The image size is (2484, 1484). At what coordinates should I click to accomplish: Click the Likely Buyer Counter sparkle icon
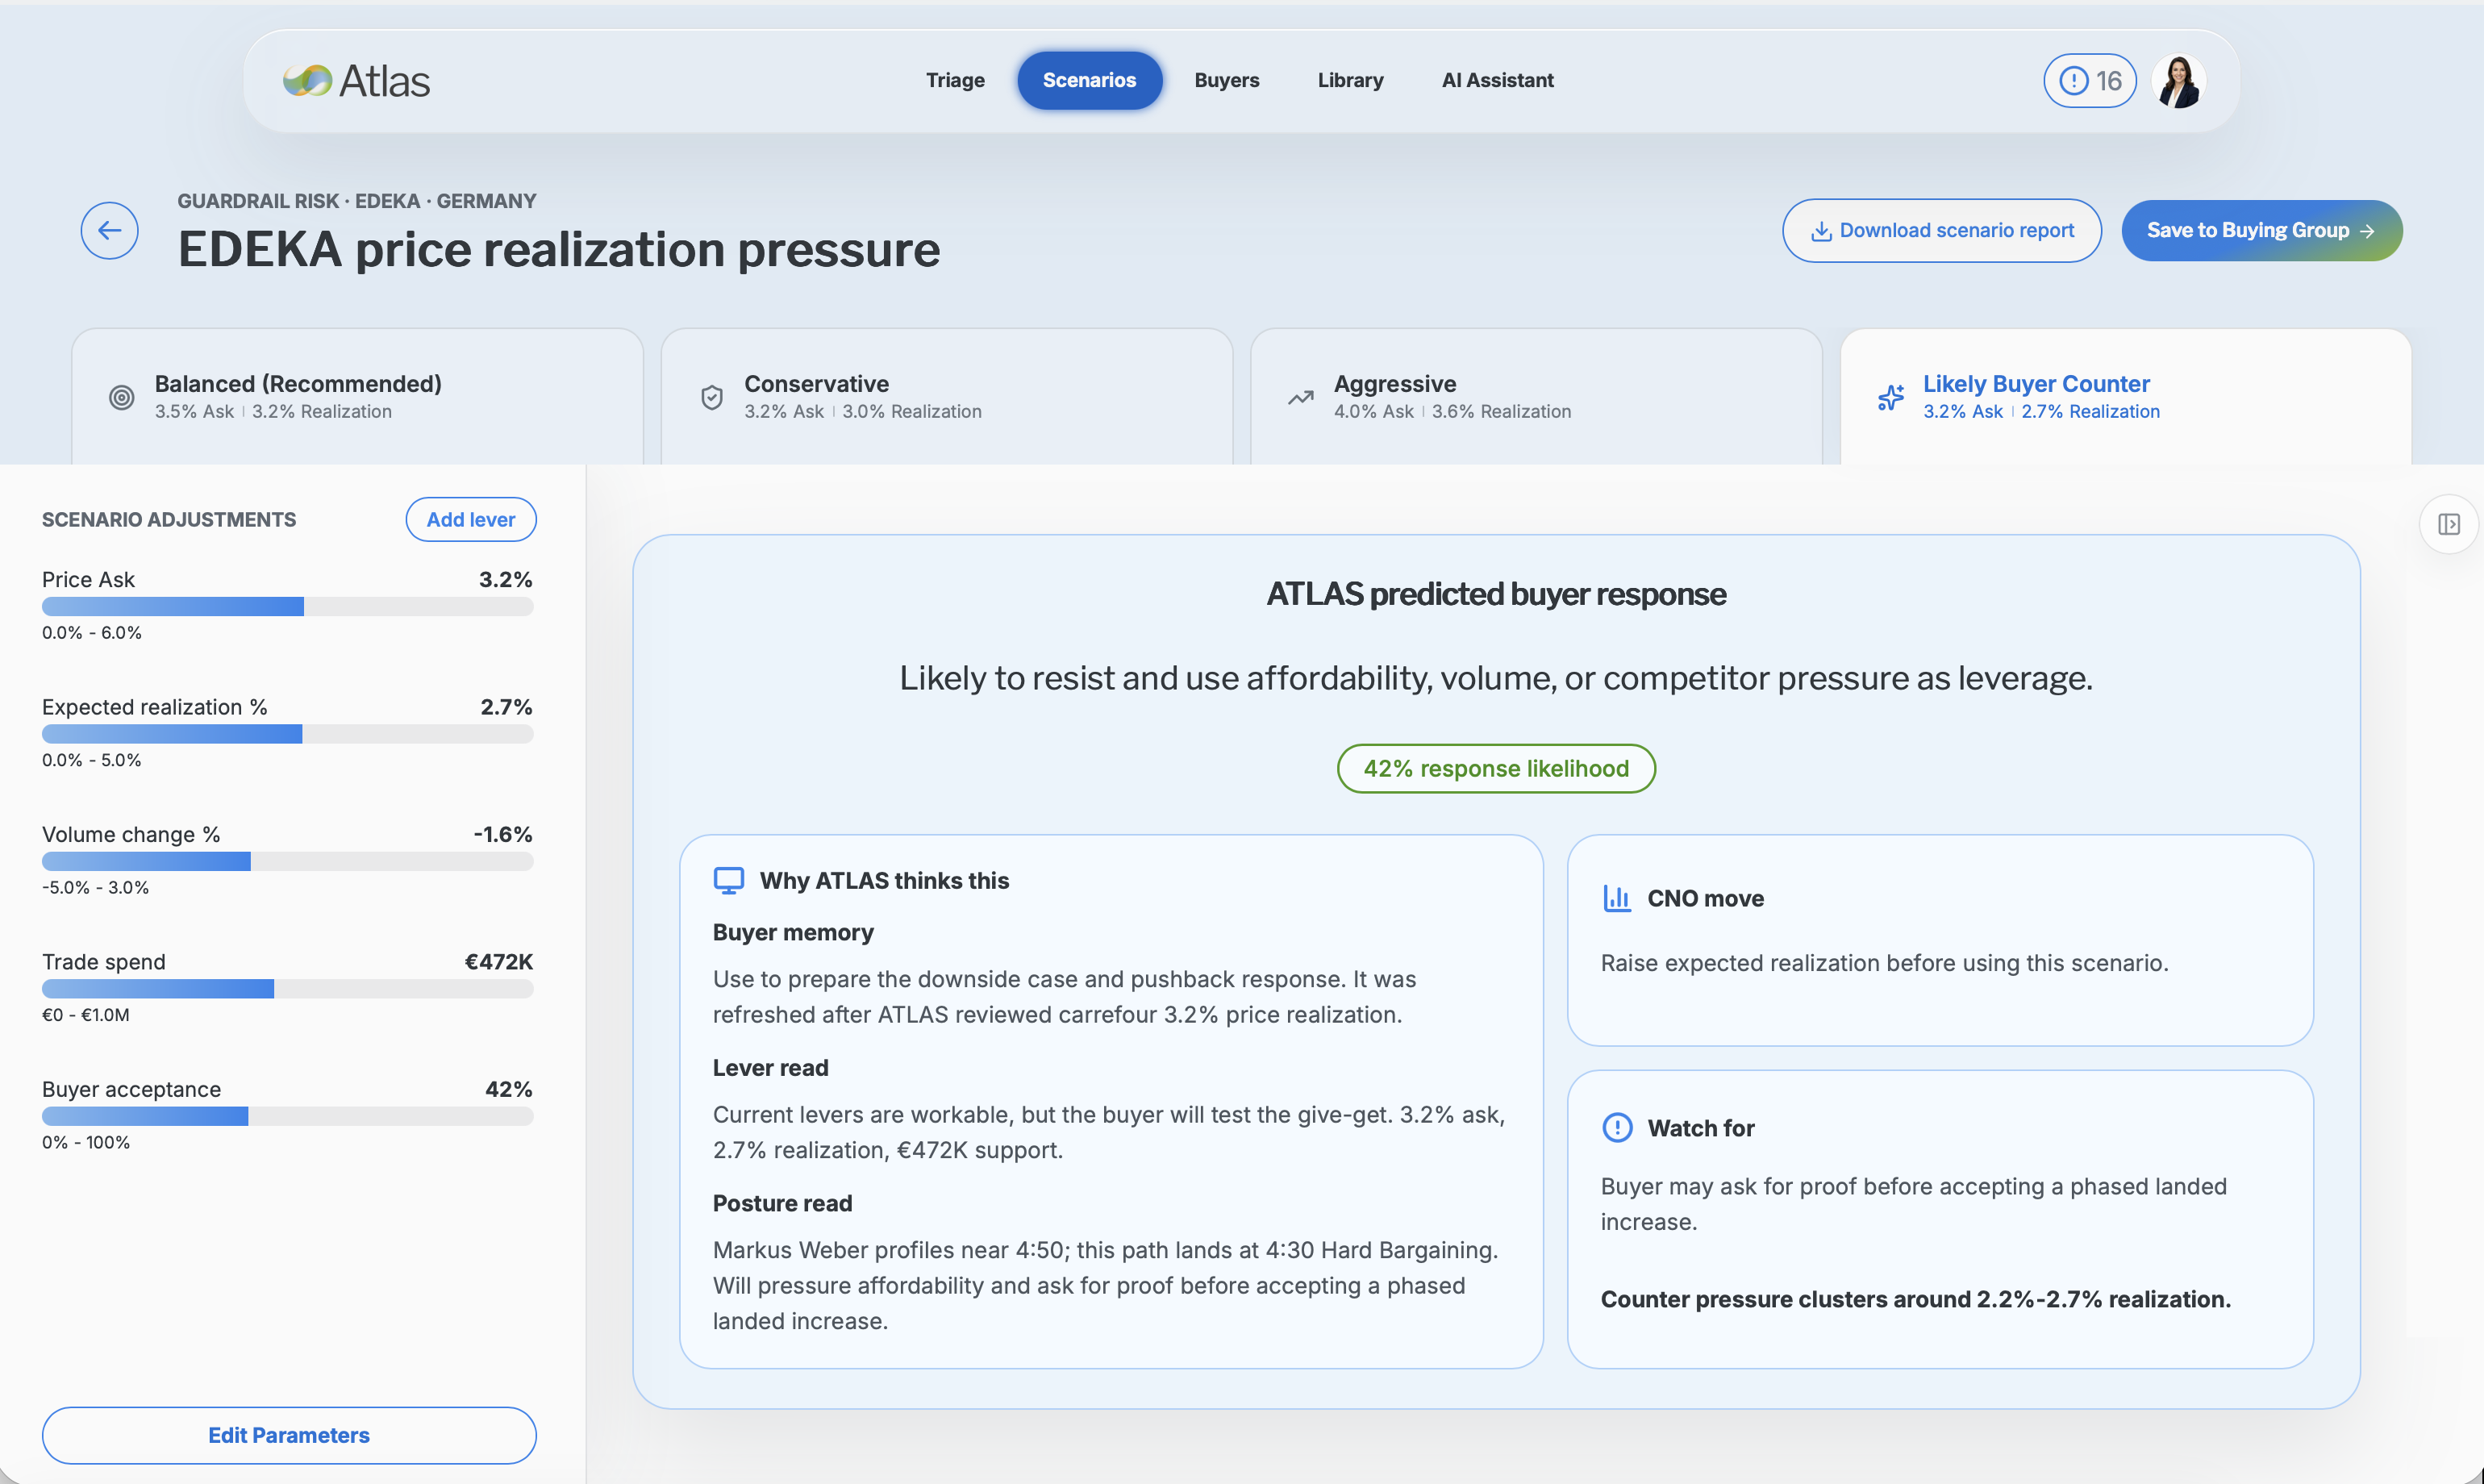(1891, 398)
